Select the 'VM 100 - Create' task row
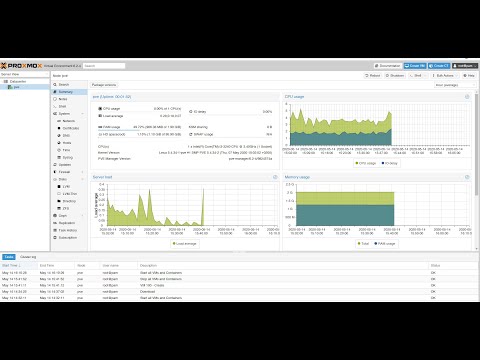Image resolution: width=480 pixels, height=360 pixels. 240,285
